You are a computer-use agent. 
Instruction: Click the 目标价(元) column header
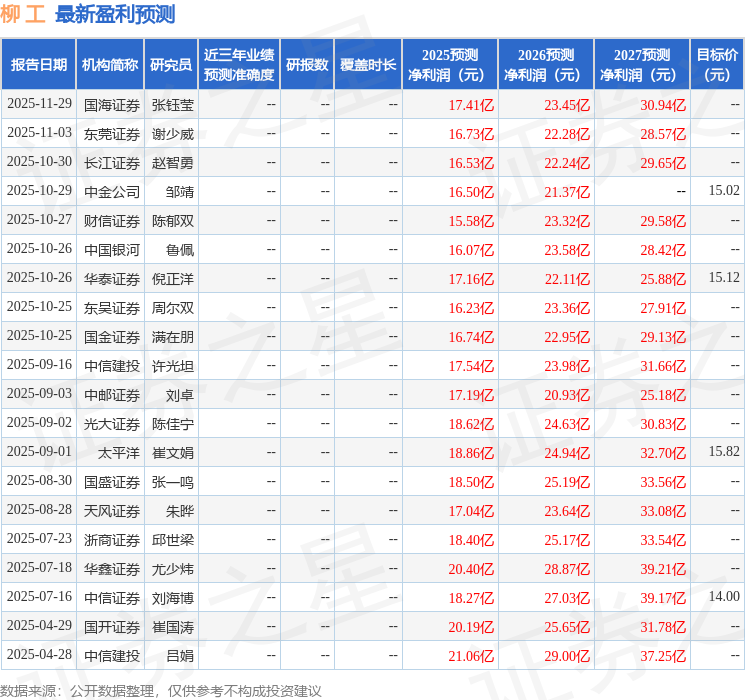[x=716, y=64]
